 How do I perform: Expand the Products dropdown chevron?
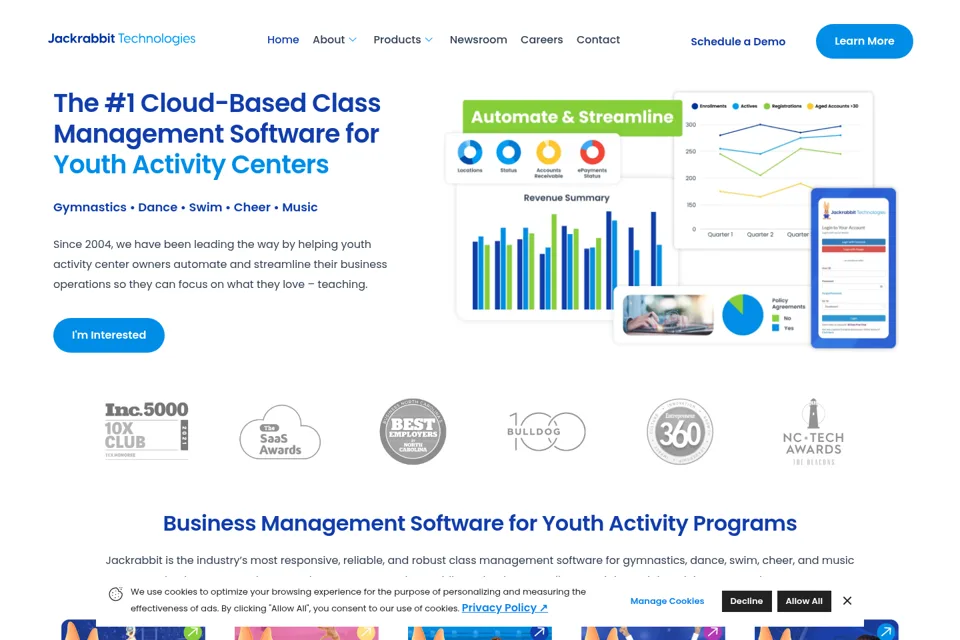coord(429,40)
